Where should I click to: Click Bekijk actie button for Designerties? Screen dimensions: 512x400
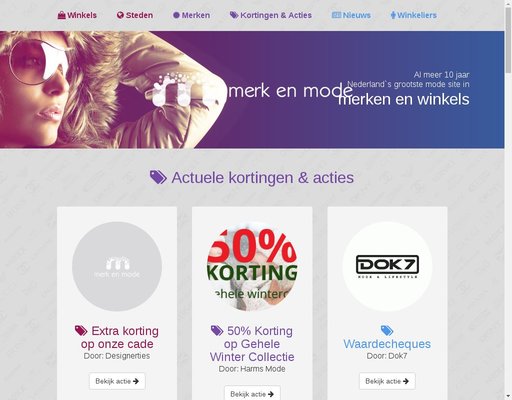(117, 381)
